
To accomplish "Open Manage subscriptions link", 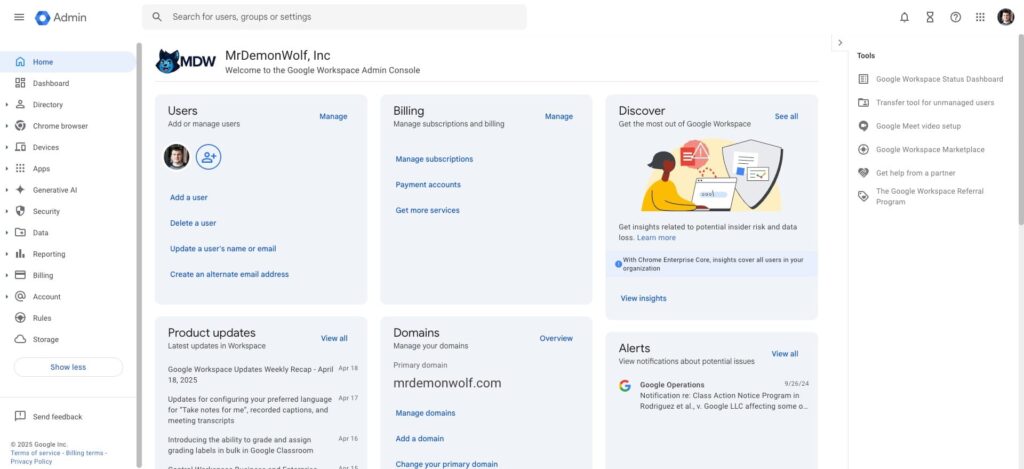I will 434,159.
